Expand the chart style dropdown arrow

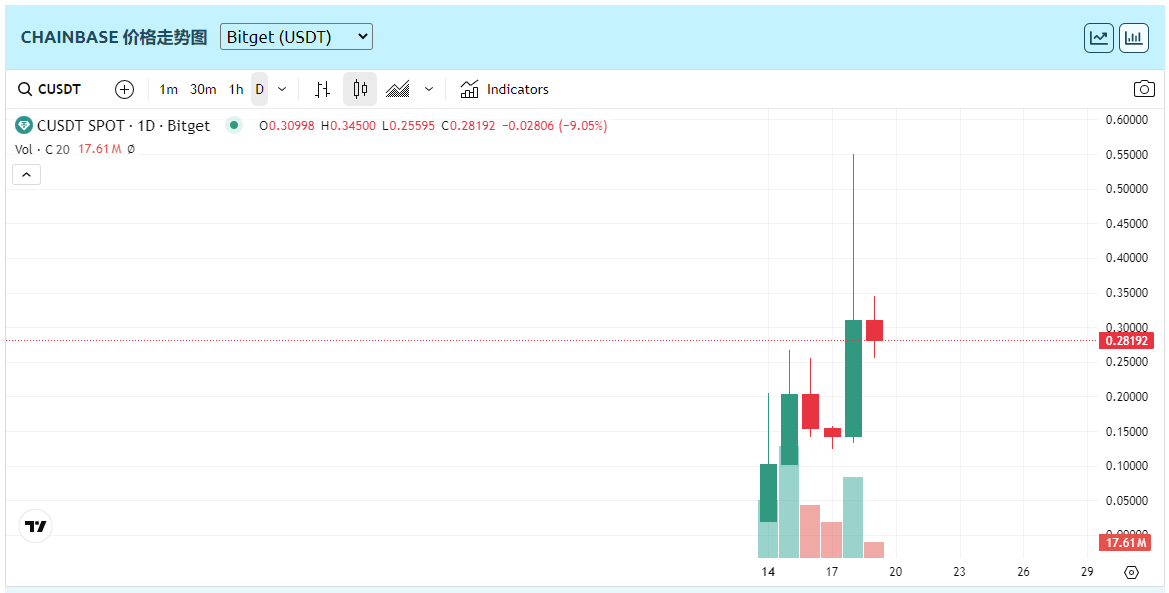click(429, 89)
